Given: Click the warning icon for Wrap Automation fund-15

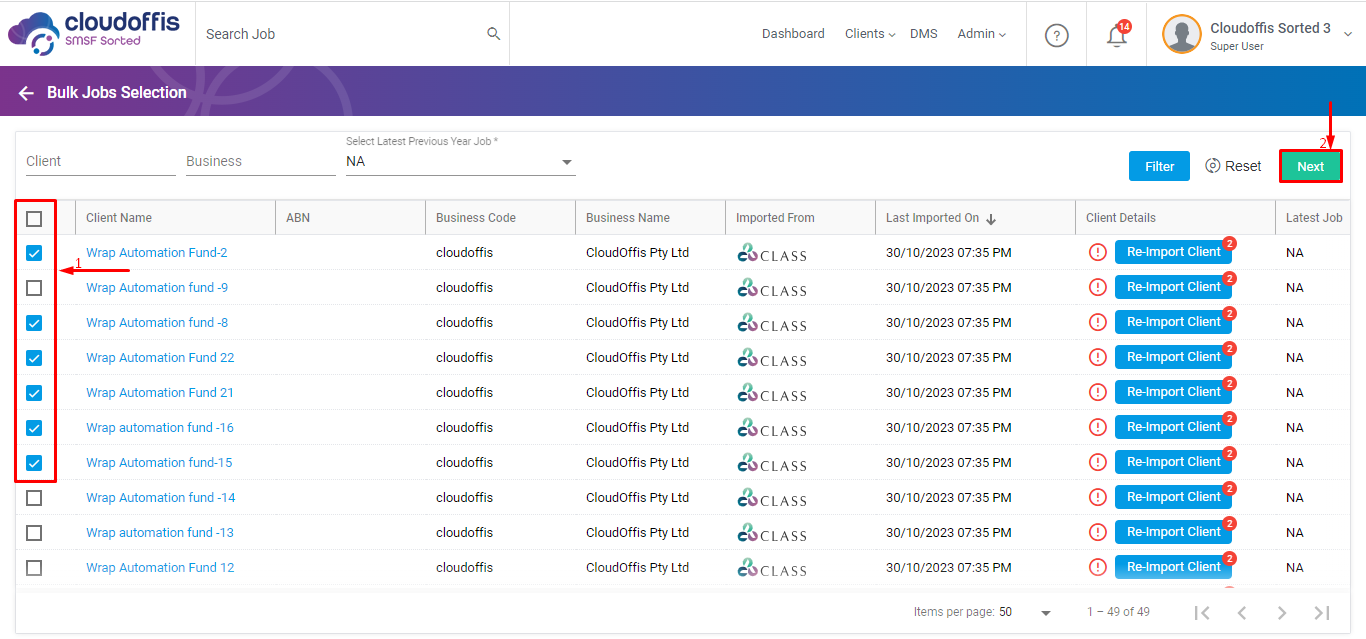Looking at the screenshot, I should [1098, 462].
